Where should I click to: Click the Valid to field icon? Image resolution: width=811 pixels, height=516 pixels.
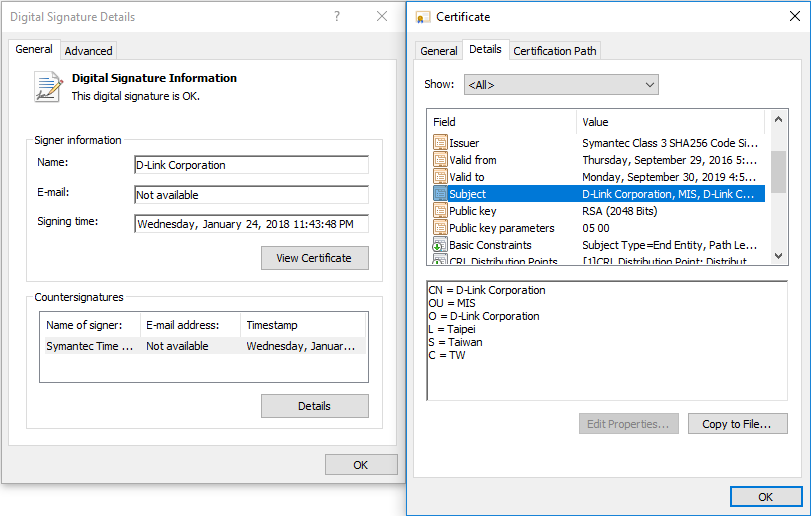[x=440, y=177]
